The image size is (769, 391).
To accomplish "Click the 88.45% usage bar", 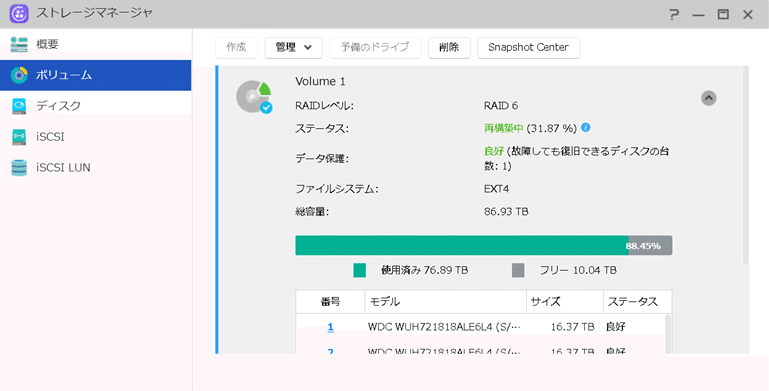I will (x=484, y=245).
